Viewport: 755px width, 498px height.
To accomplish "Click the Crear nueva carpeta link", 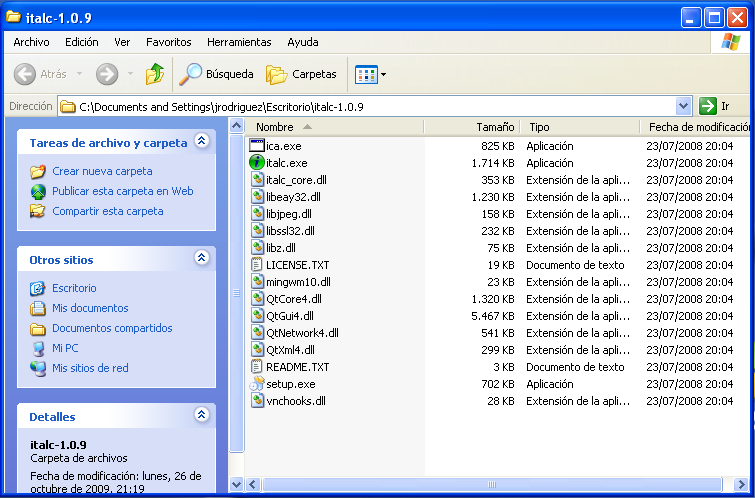I will click(x=102, y=171).
